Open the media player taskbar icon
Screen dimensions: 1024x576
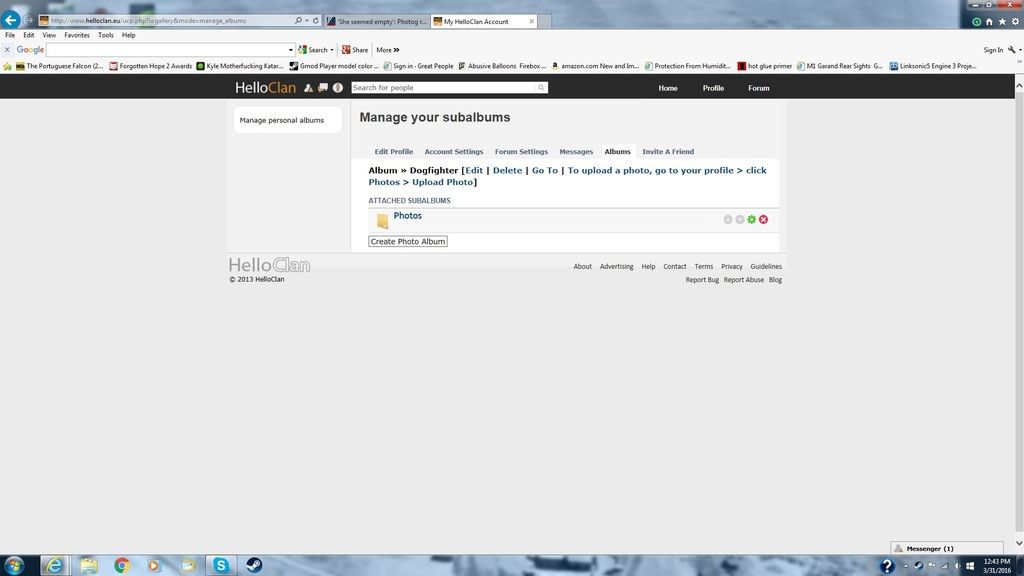point(153,565)
